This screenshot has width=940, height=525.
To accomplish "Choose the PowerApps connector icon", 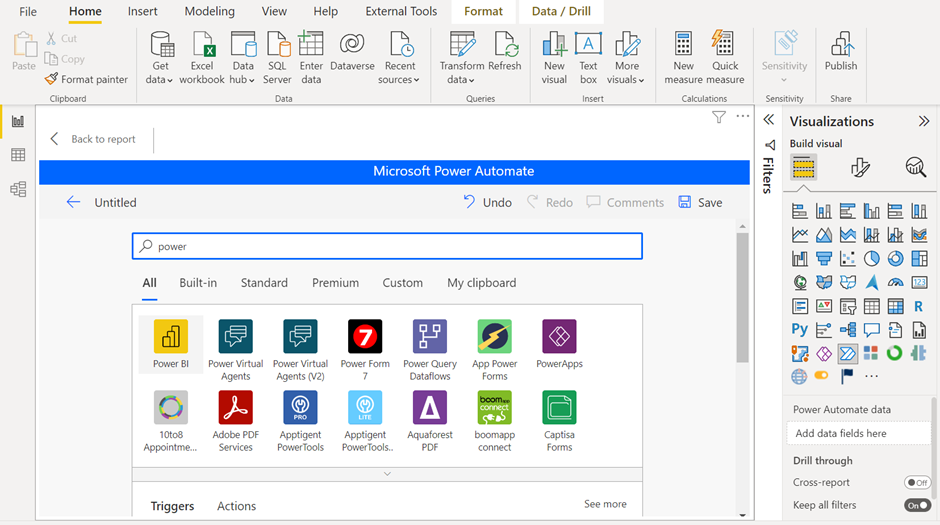I will click(x=559, y=336).
